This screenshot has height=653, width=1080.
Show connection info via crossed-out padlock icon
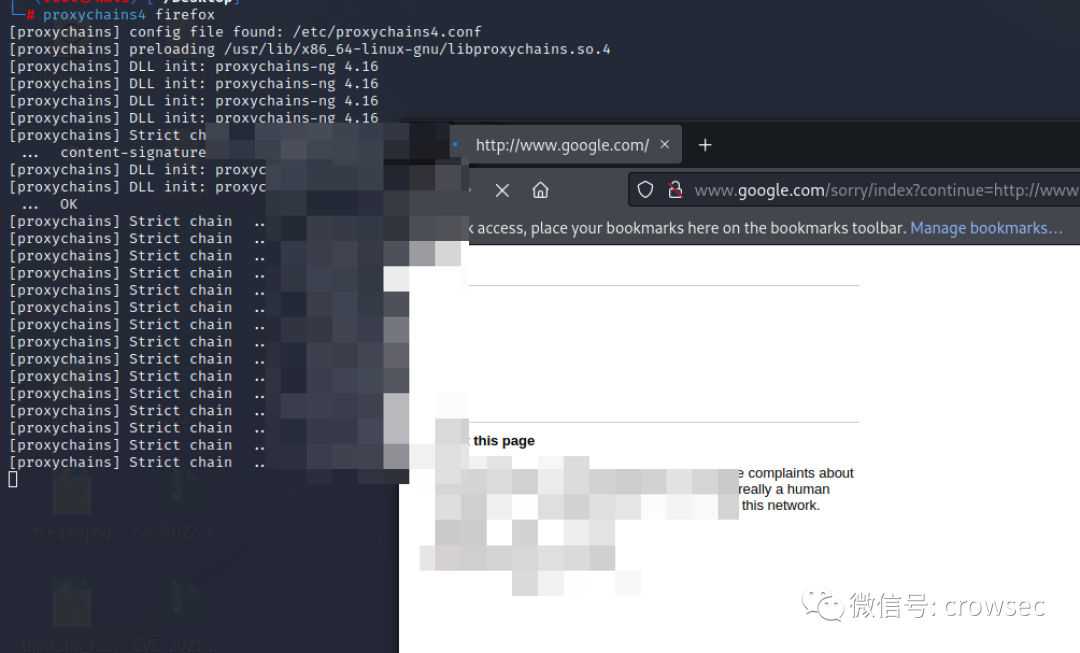(676, 190)
